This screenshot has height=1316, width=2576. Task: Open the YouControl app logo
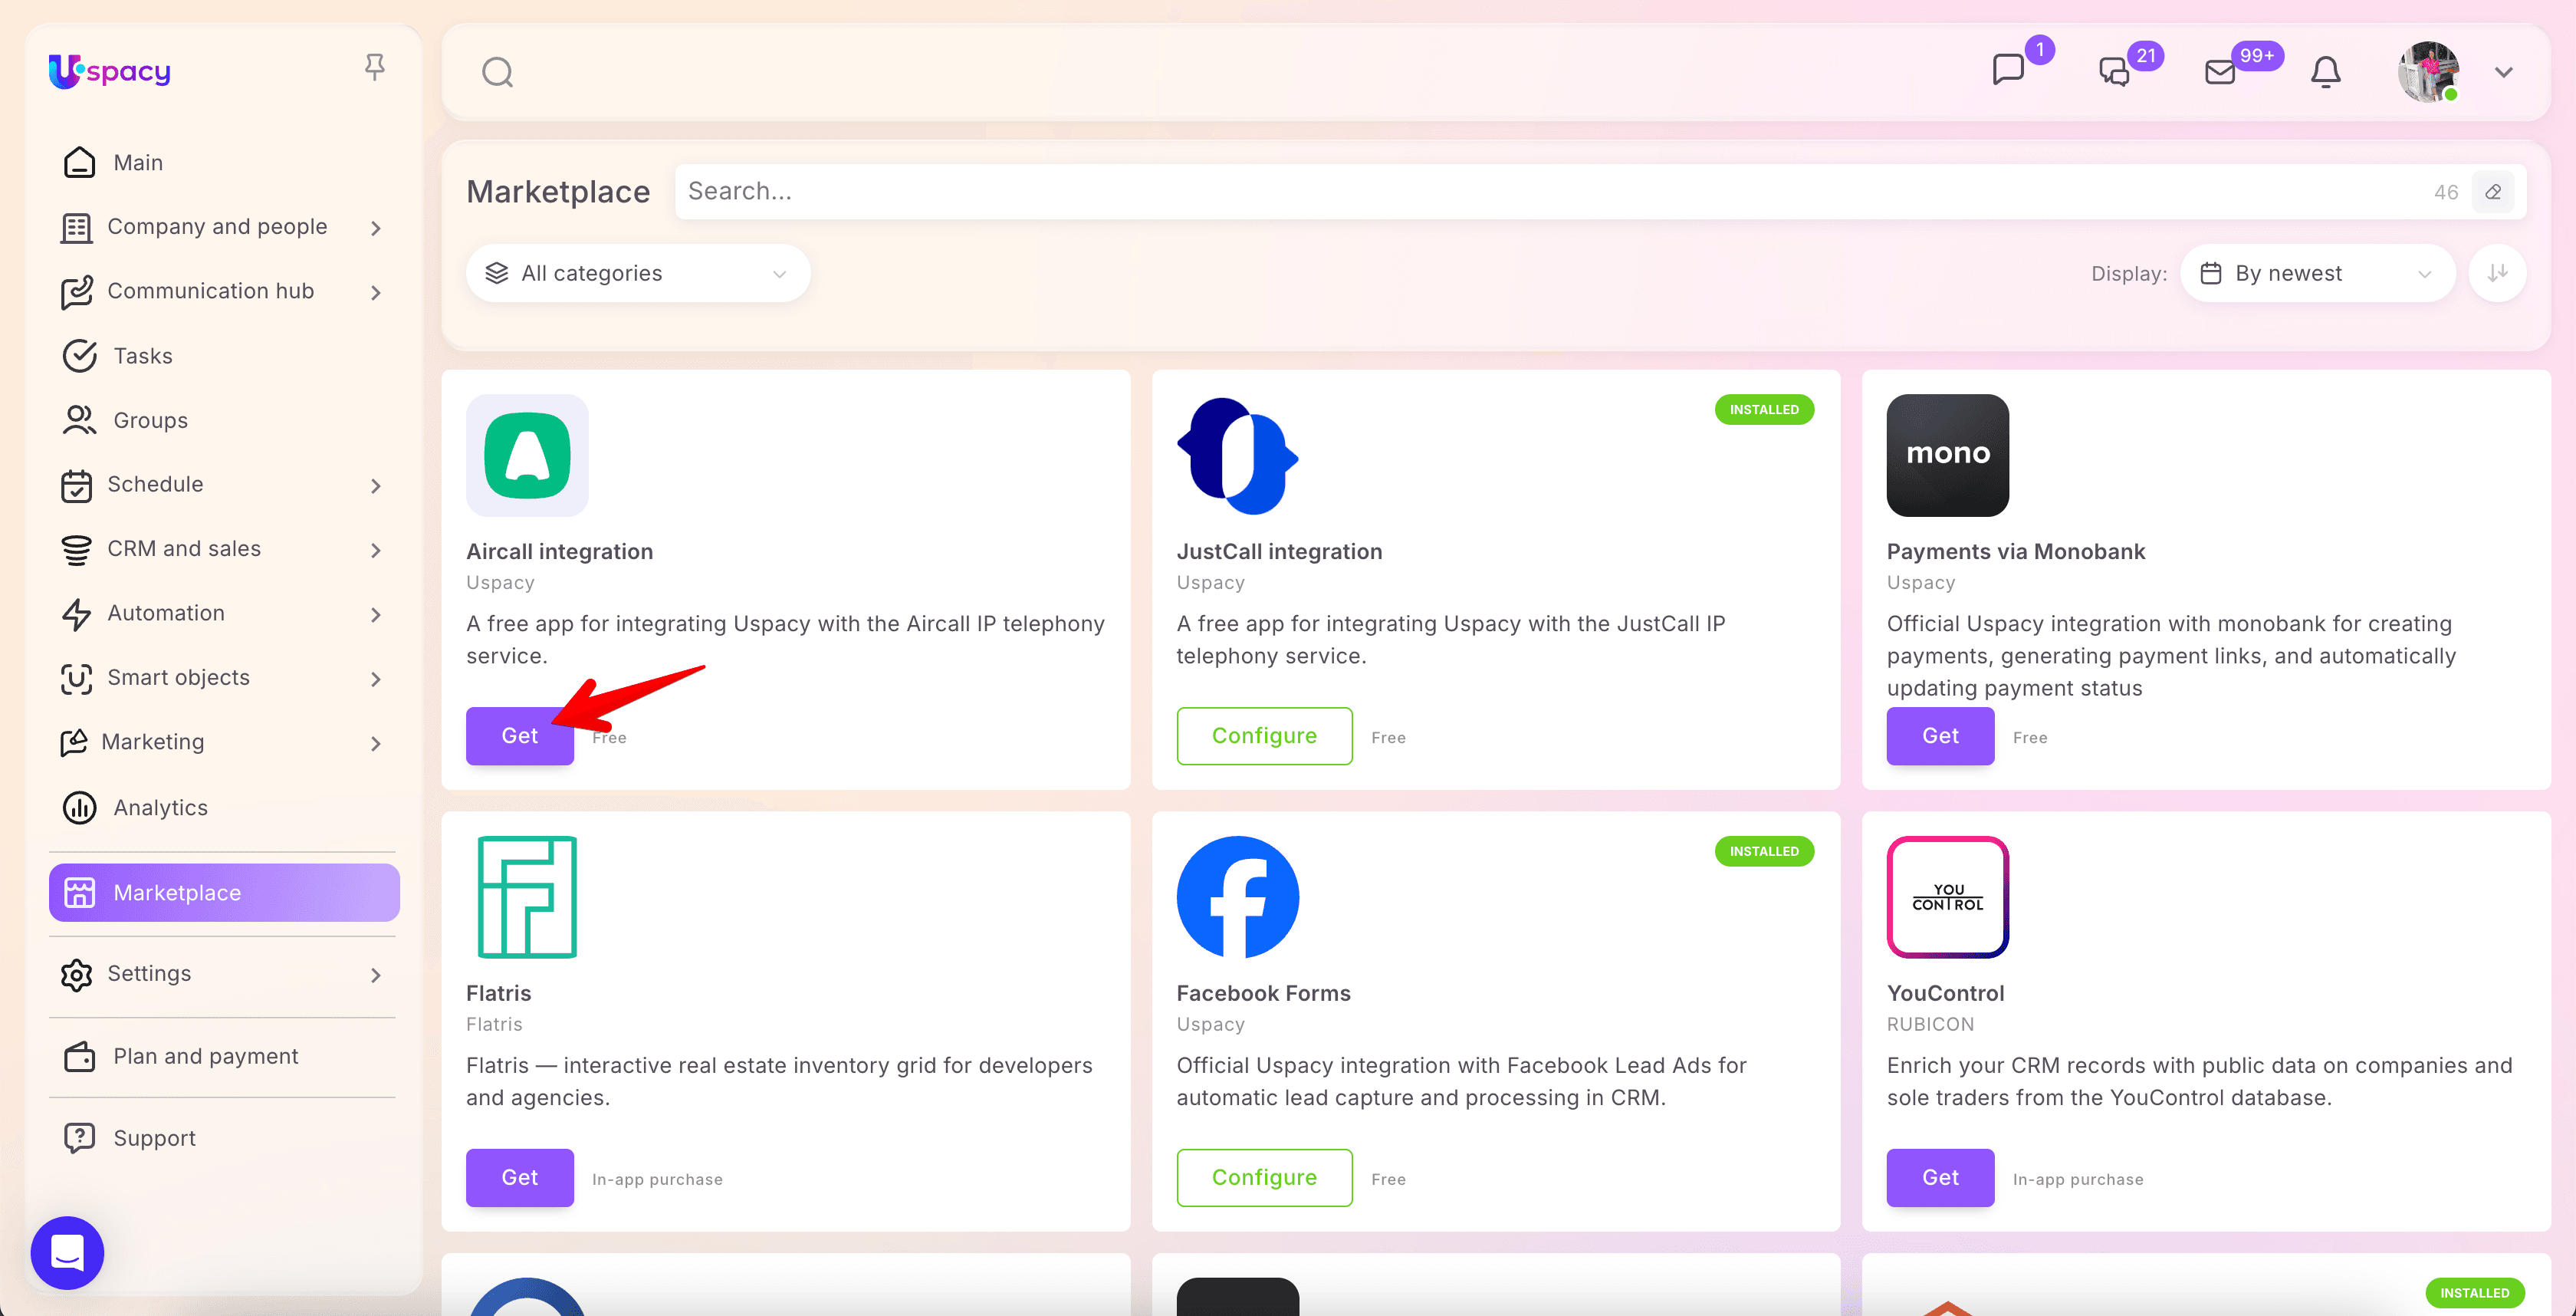[1948, 897]
